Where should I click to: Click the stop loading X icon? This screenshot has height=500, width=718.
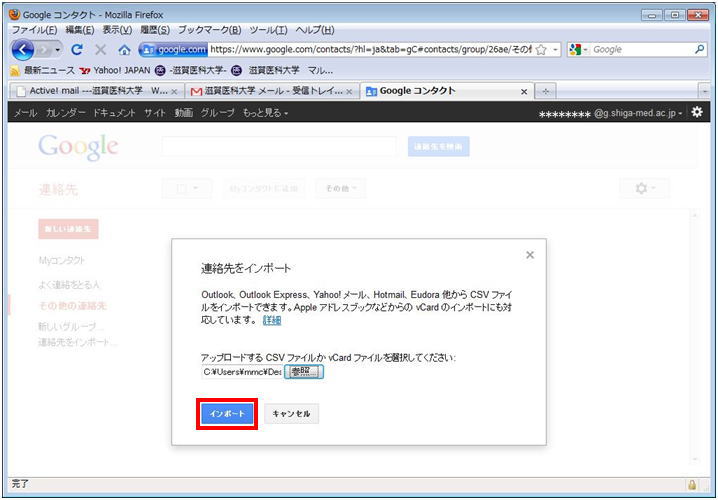point(101,49)
